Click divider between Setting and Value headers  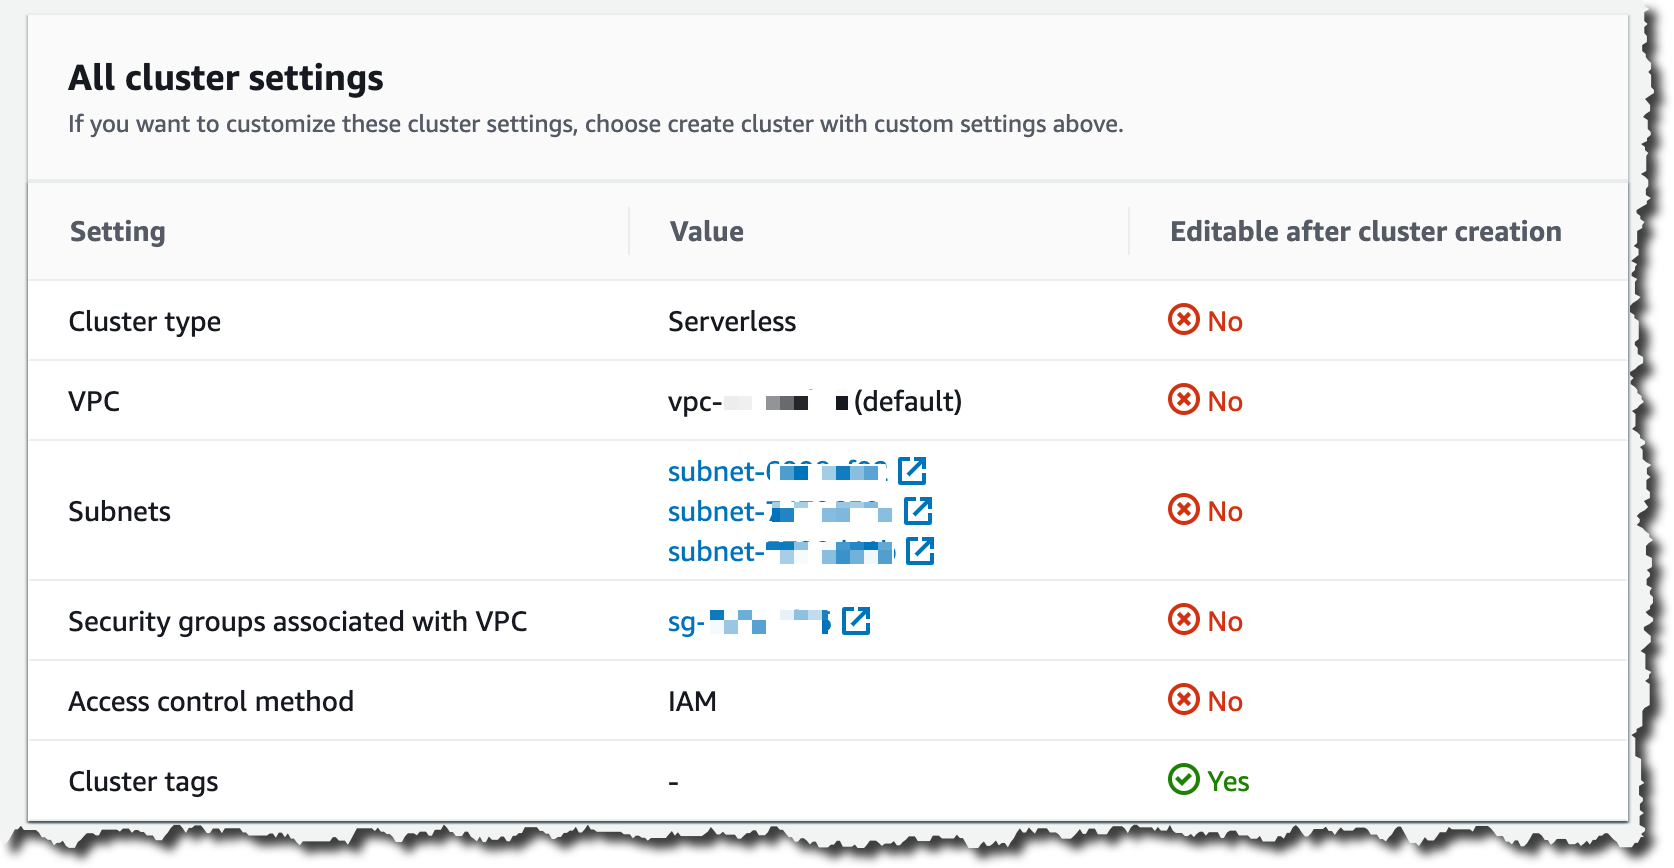tap(629, 231)
